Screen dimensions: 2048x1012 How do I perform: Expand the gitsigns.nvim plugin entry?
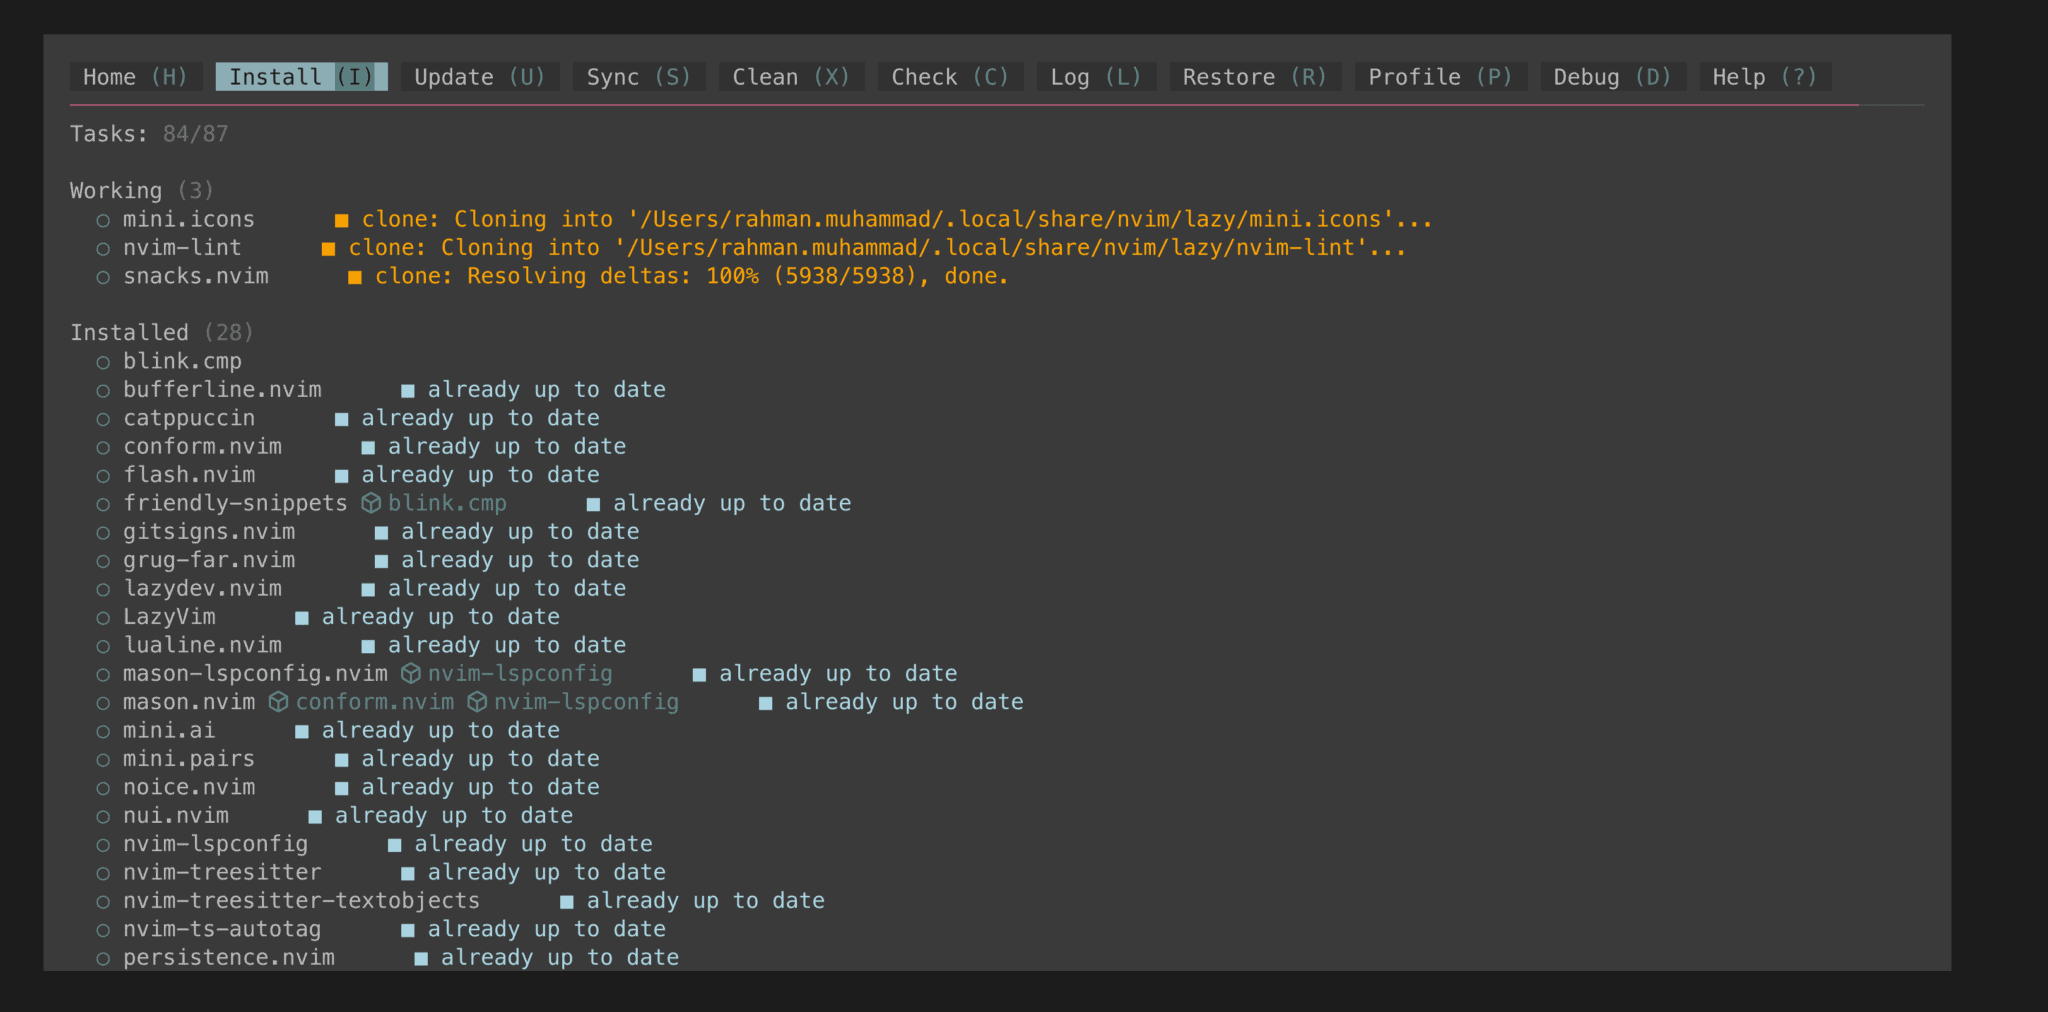point(208,531)
